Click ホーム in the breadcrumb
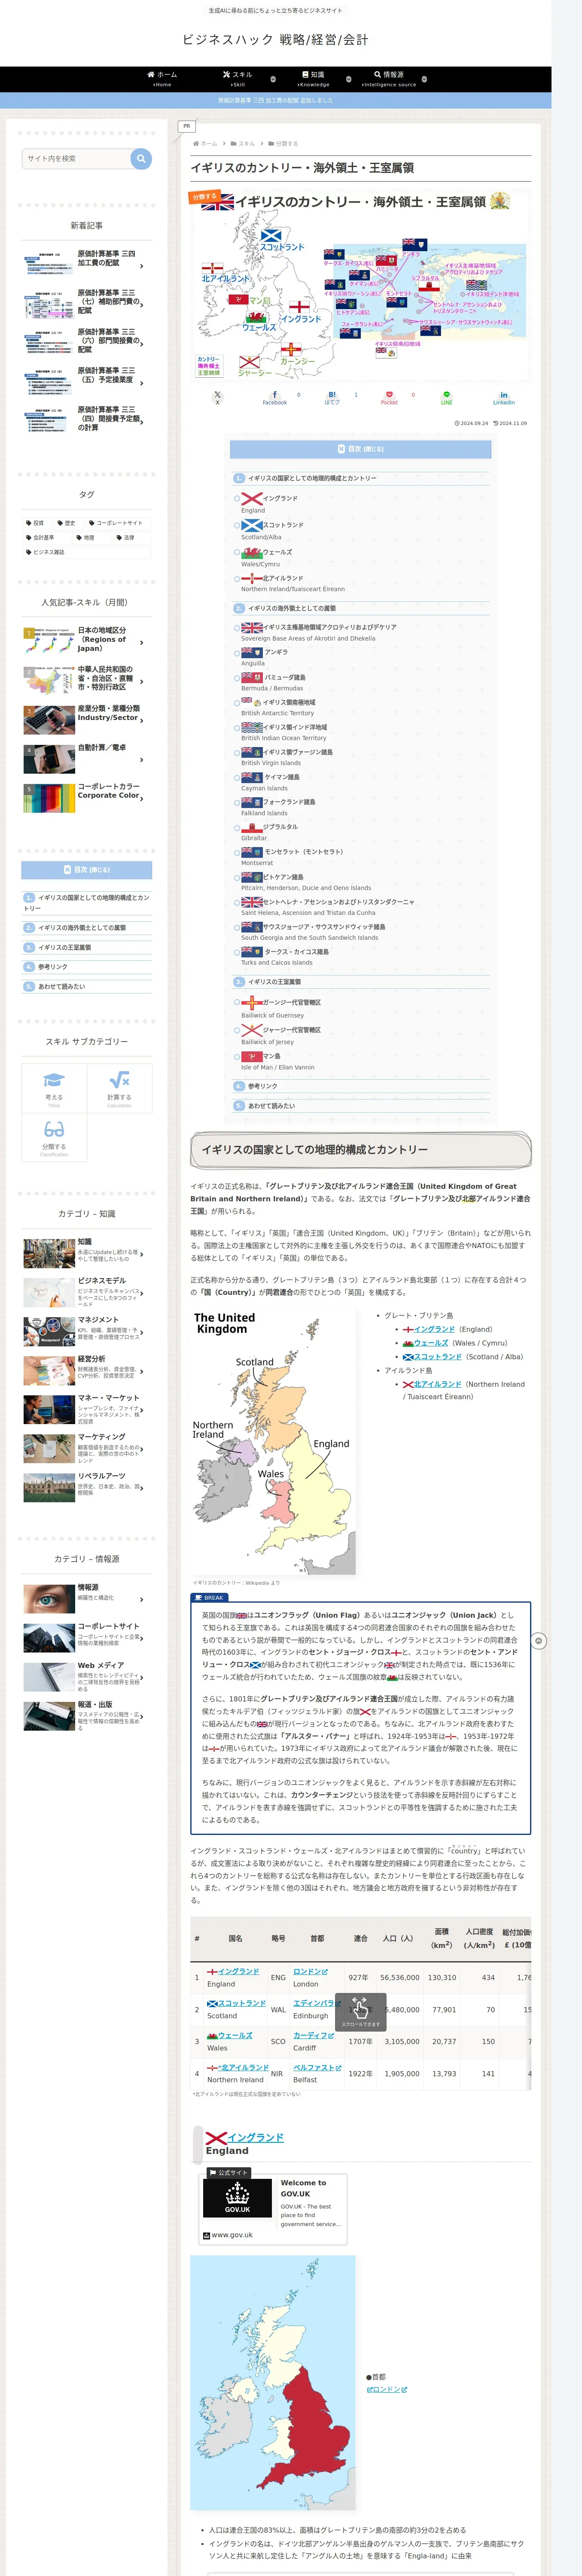The width and height of the screenshot is (582, 2576). [209, 144]
